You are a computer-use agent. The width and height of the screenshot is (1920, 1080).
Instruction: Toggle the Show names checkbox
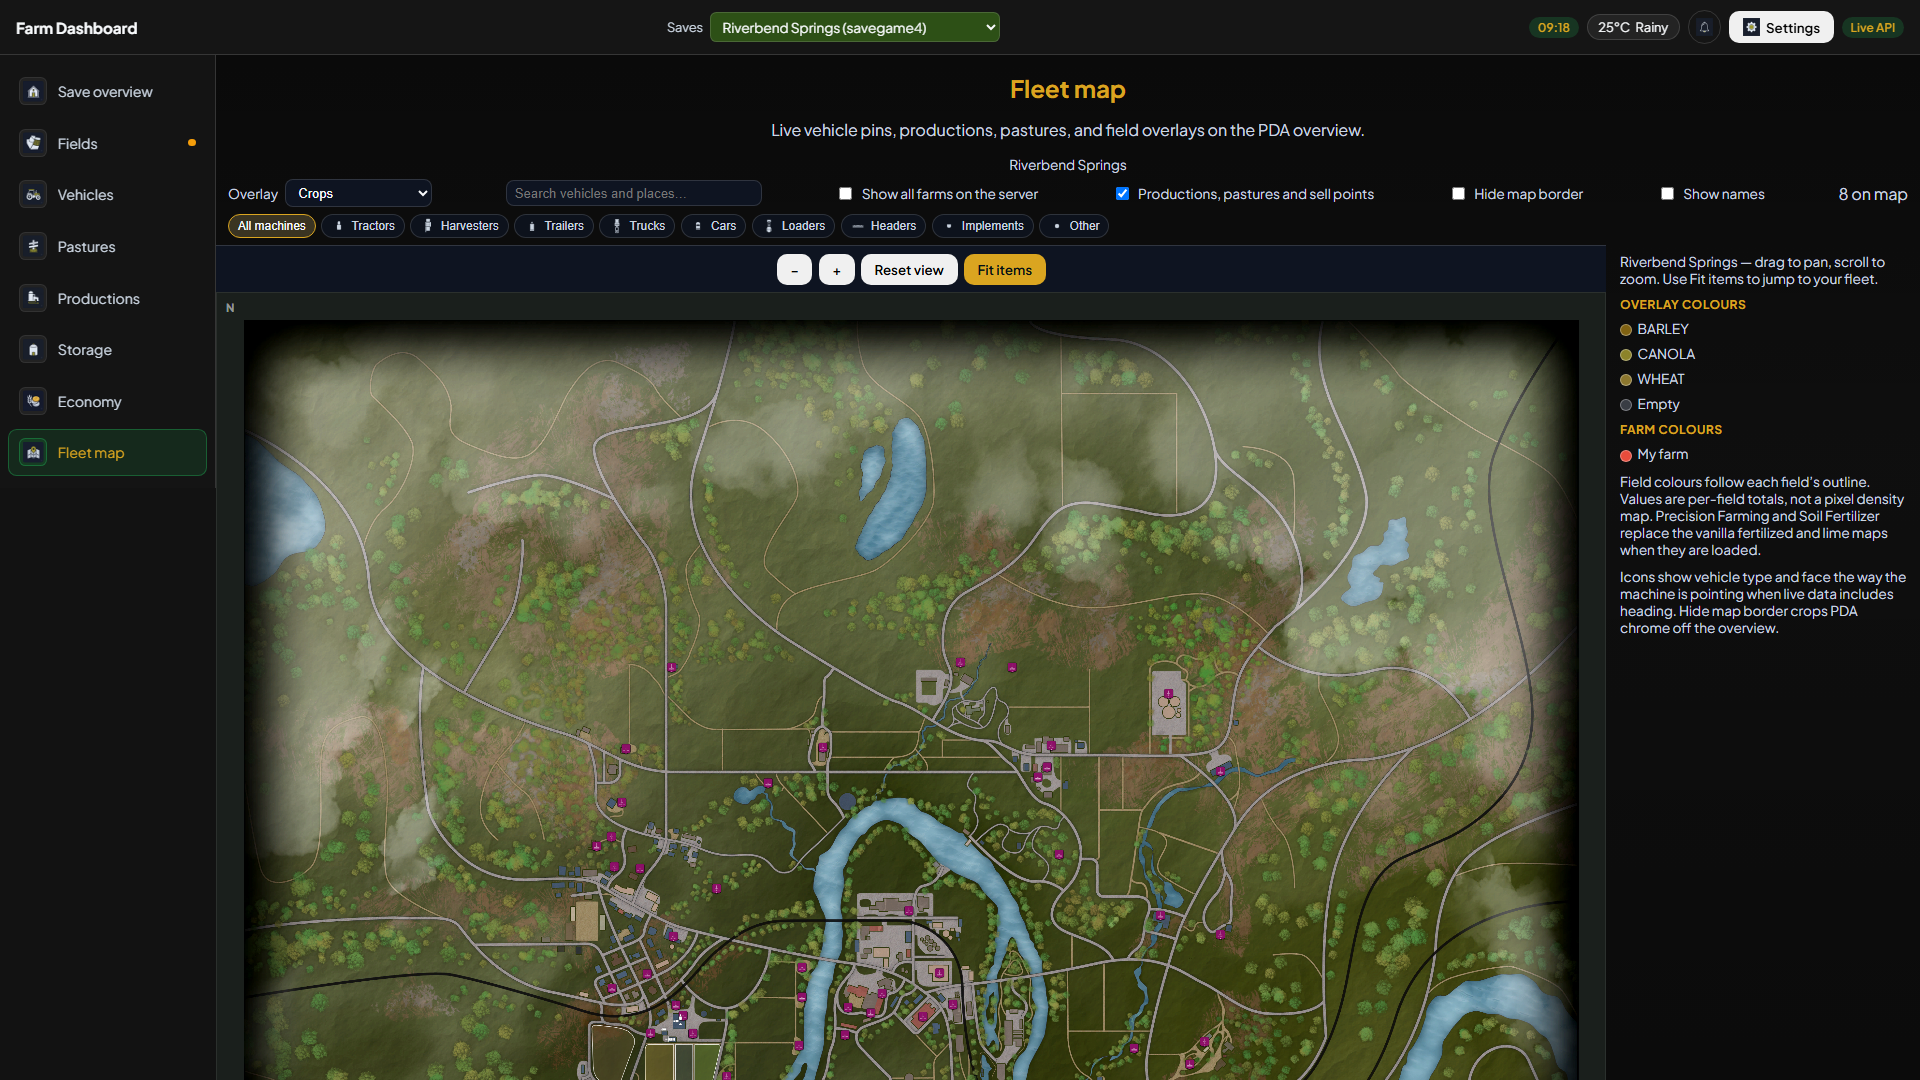pyautogui.click(x=1667, y=194)
